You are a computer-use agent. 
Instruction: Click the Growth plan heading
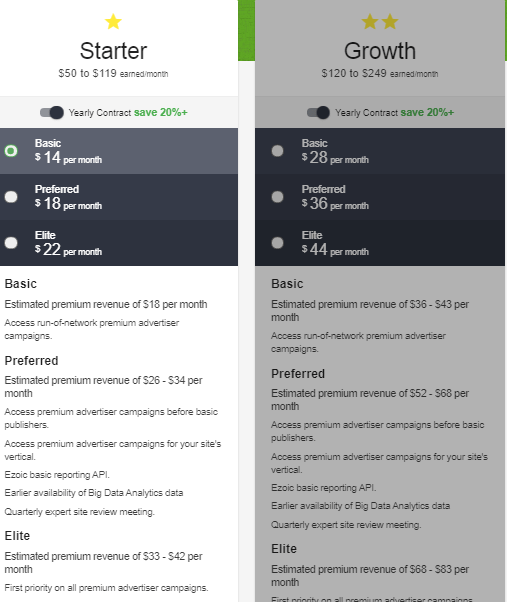point(380,51)
